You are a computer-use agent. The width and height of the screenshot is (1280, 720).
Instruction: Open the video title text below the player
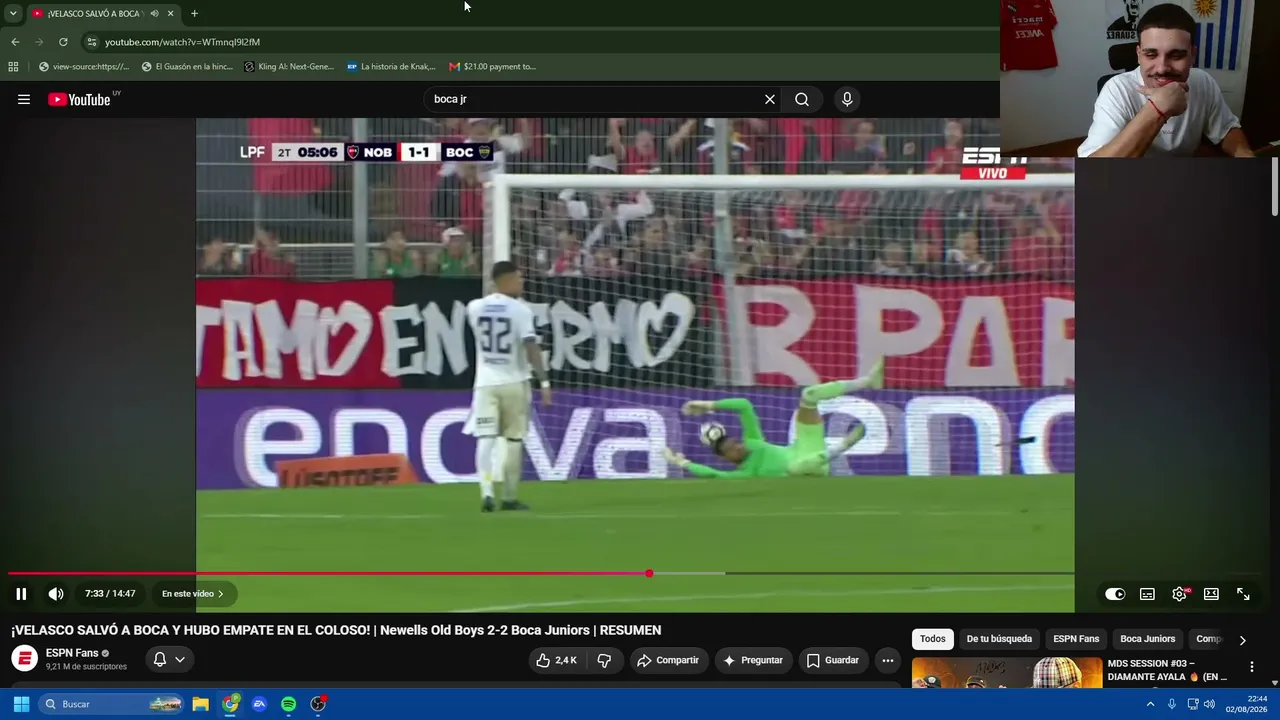pyautogui.click(x=336, y=630)
